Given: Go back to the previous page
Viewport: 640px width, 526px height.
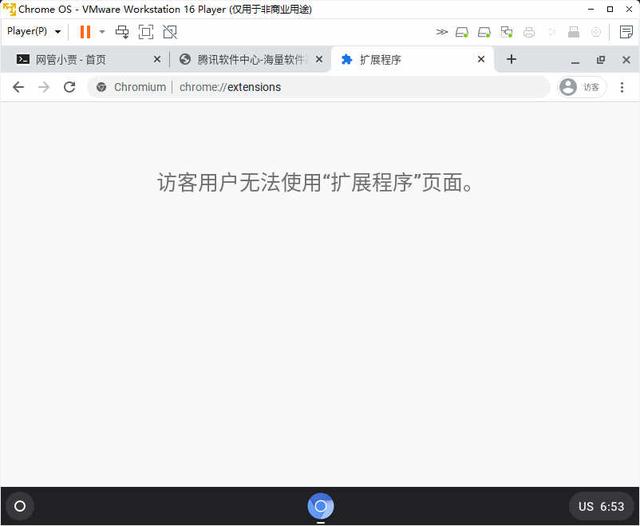Looking at the screenshot, I should coord(18,87).
